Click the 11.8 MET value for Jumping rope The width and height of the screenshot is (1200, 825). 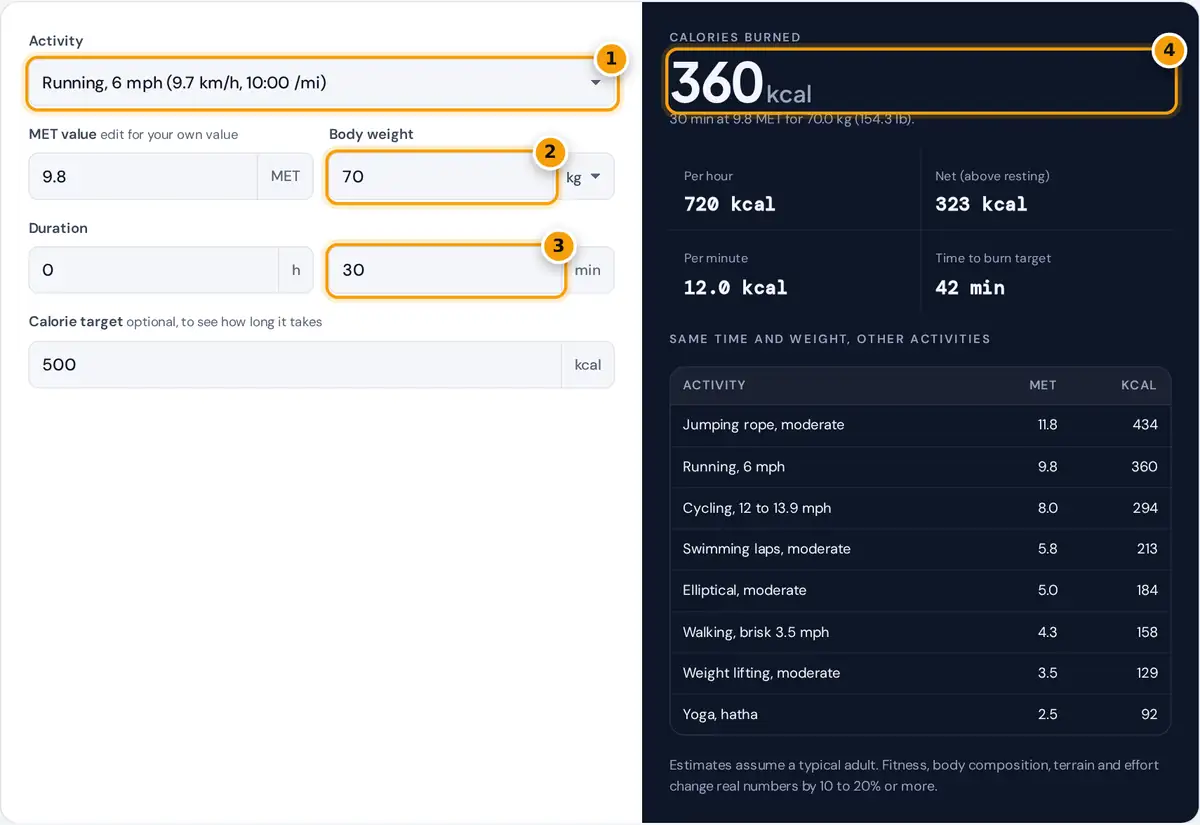tap(1047, 425)
